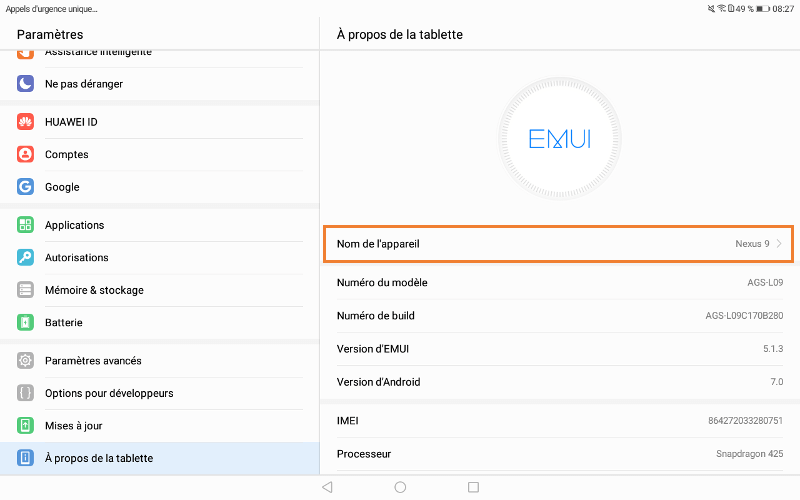Screen dimensions: 800x500
Task: Tap the EMUI logo circle
Action: pyautogui.click(x=560, y=139)
